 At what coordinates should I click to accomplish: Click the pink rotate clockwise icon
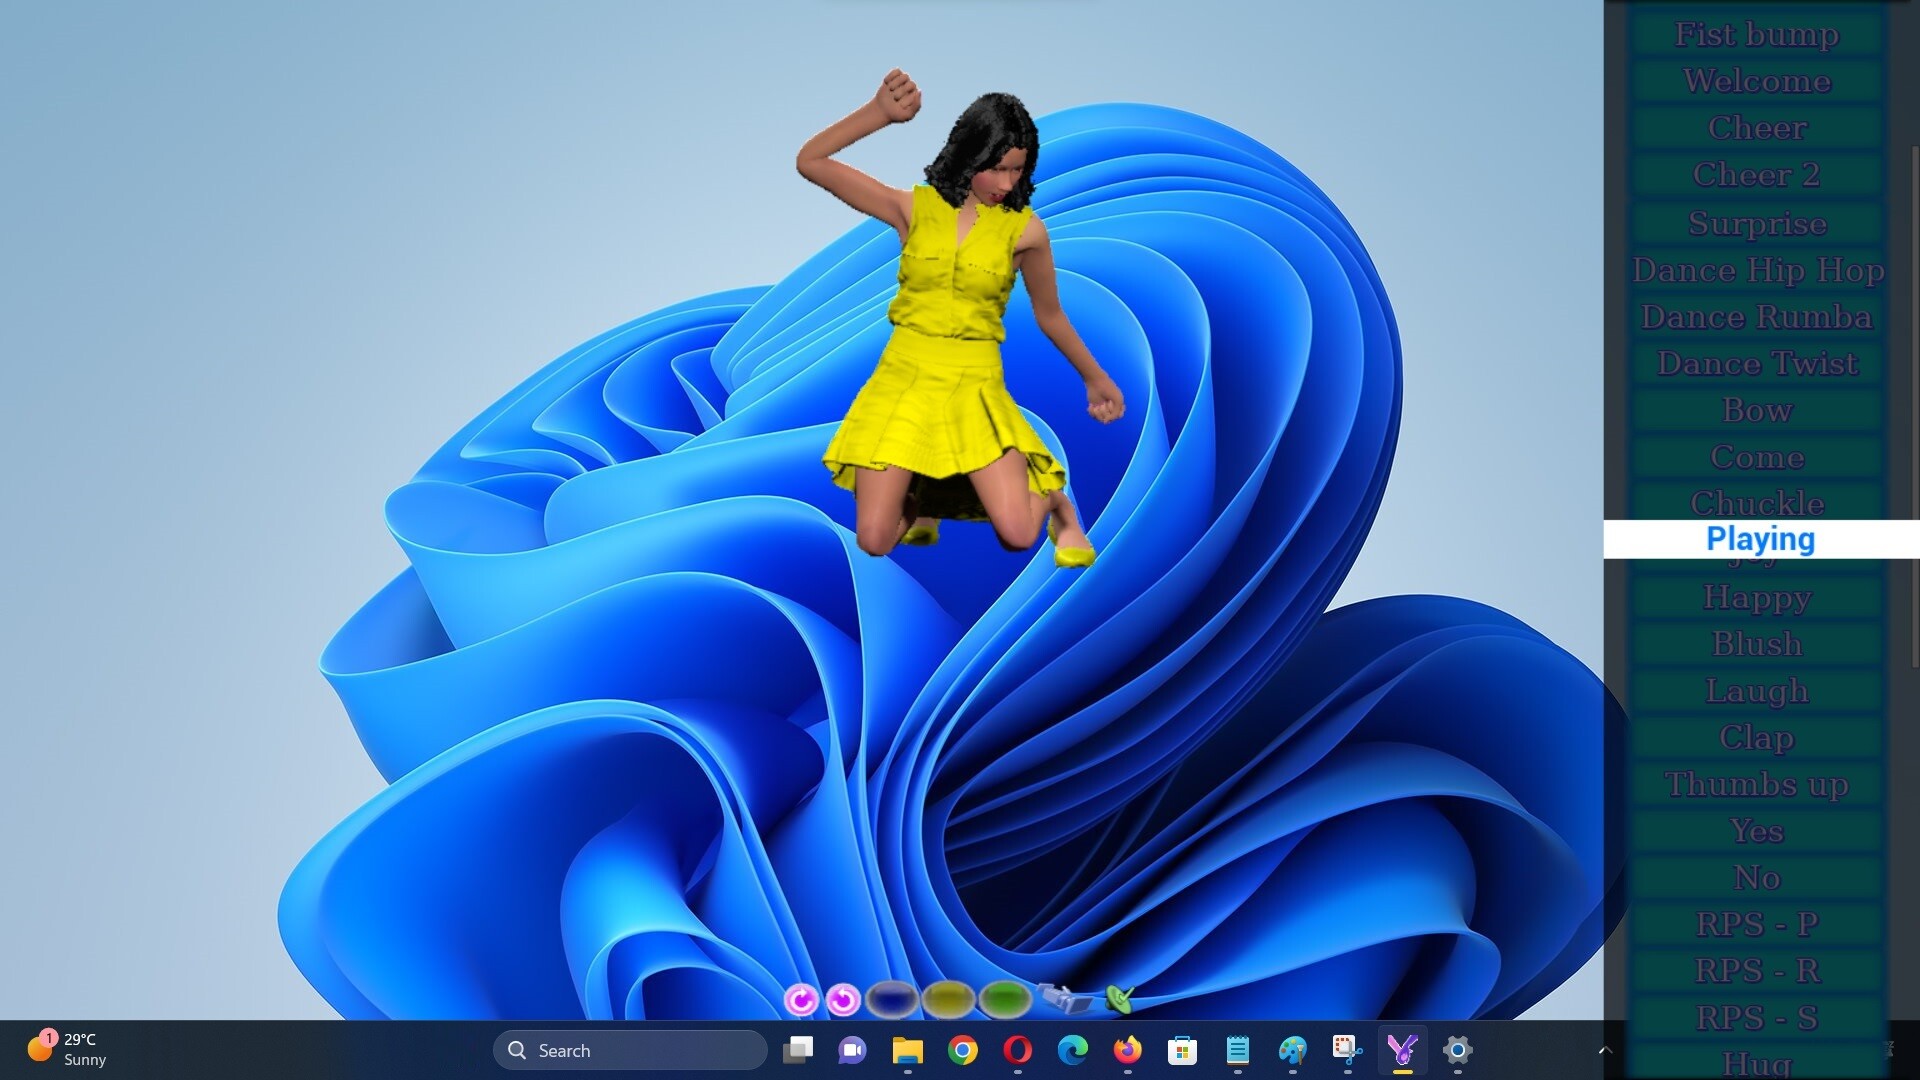[802, 999]
